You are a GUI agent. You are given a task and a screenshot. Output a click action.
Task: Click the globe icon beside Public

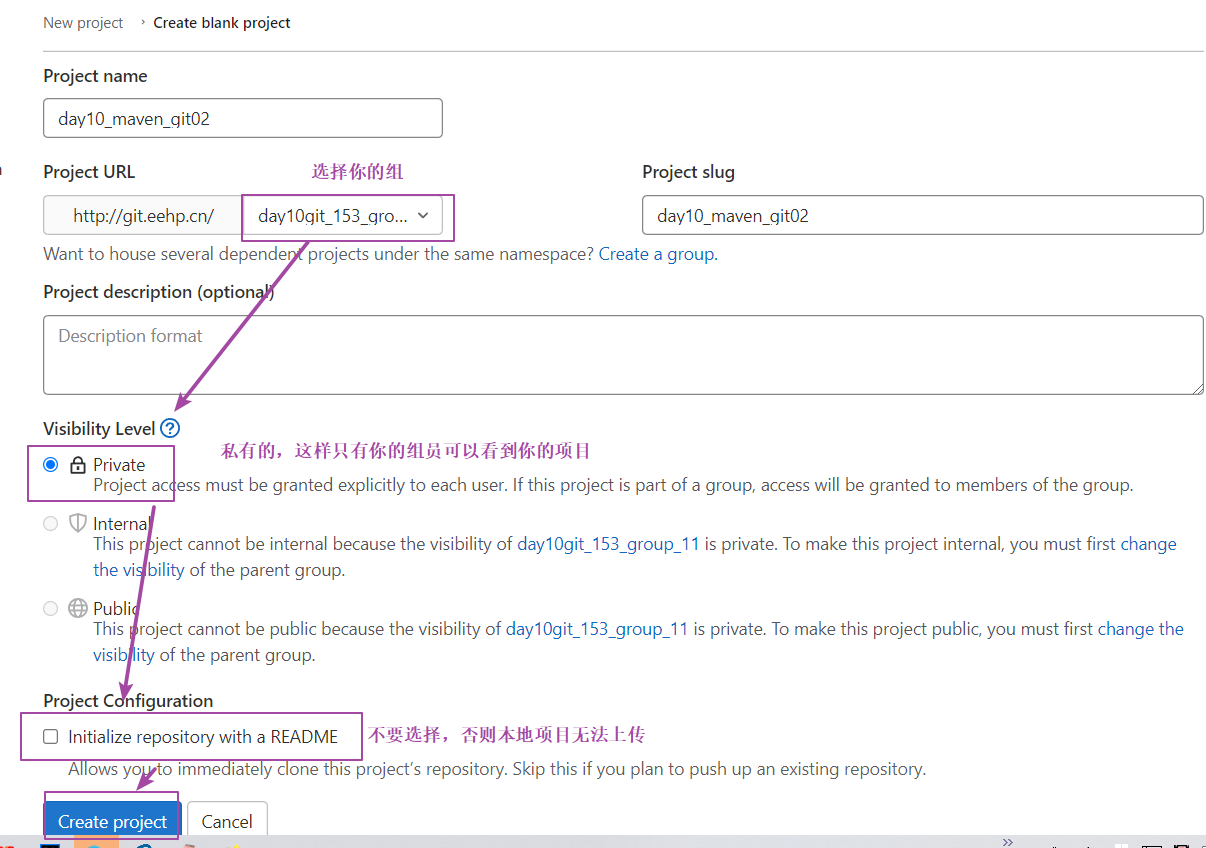pyautogui.click(x=78, y=608)
